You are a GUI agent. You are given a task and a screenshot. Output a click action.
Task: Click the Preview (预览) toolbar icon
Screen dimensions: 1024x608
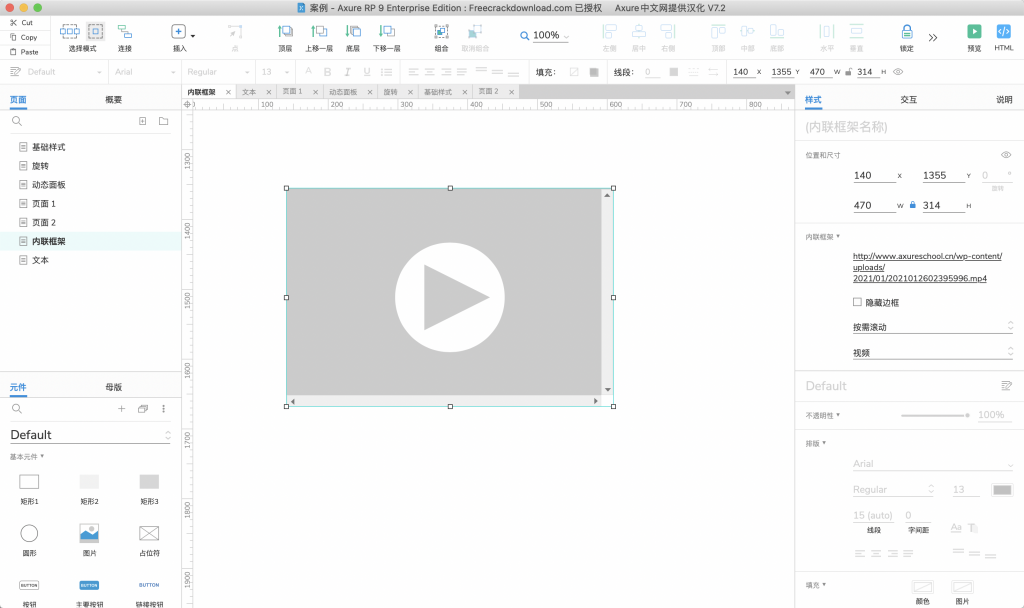click(973, 32)
